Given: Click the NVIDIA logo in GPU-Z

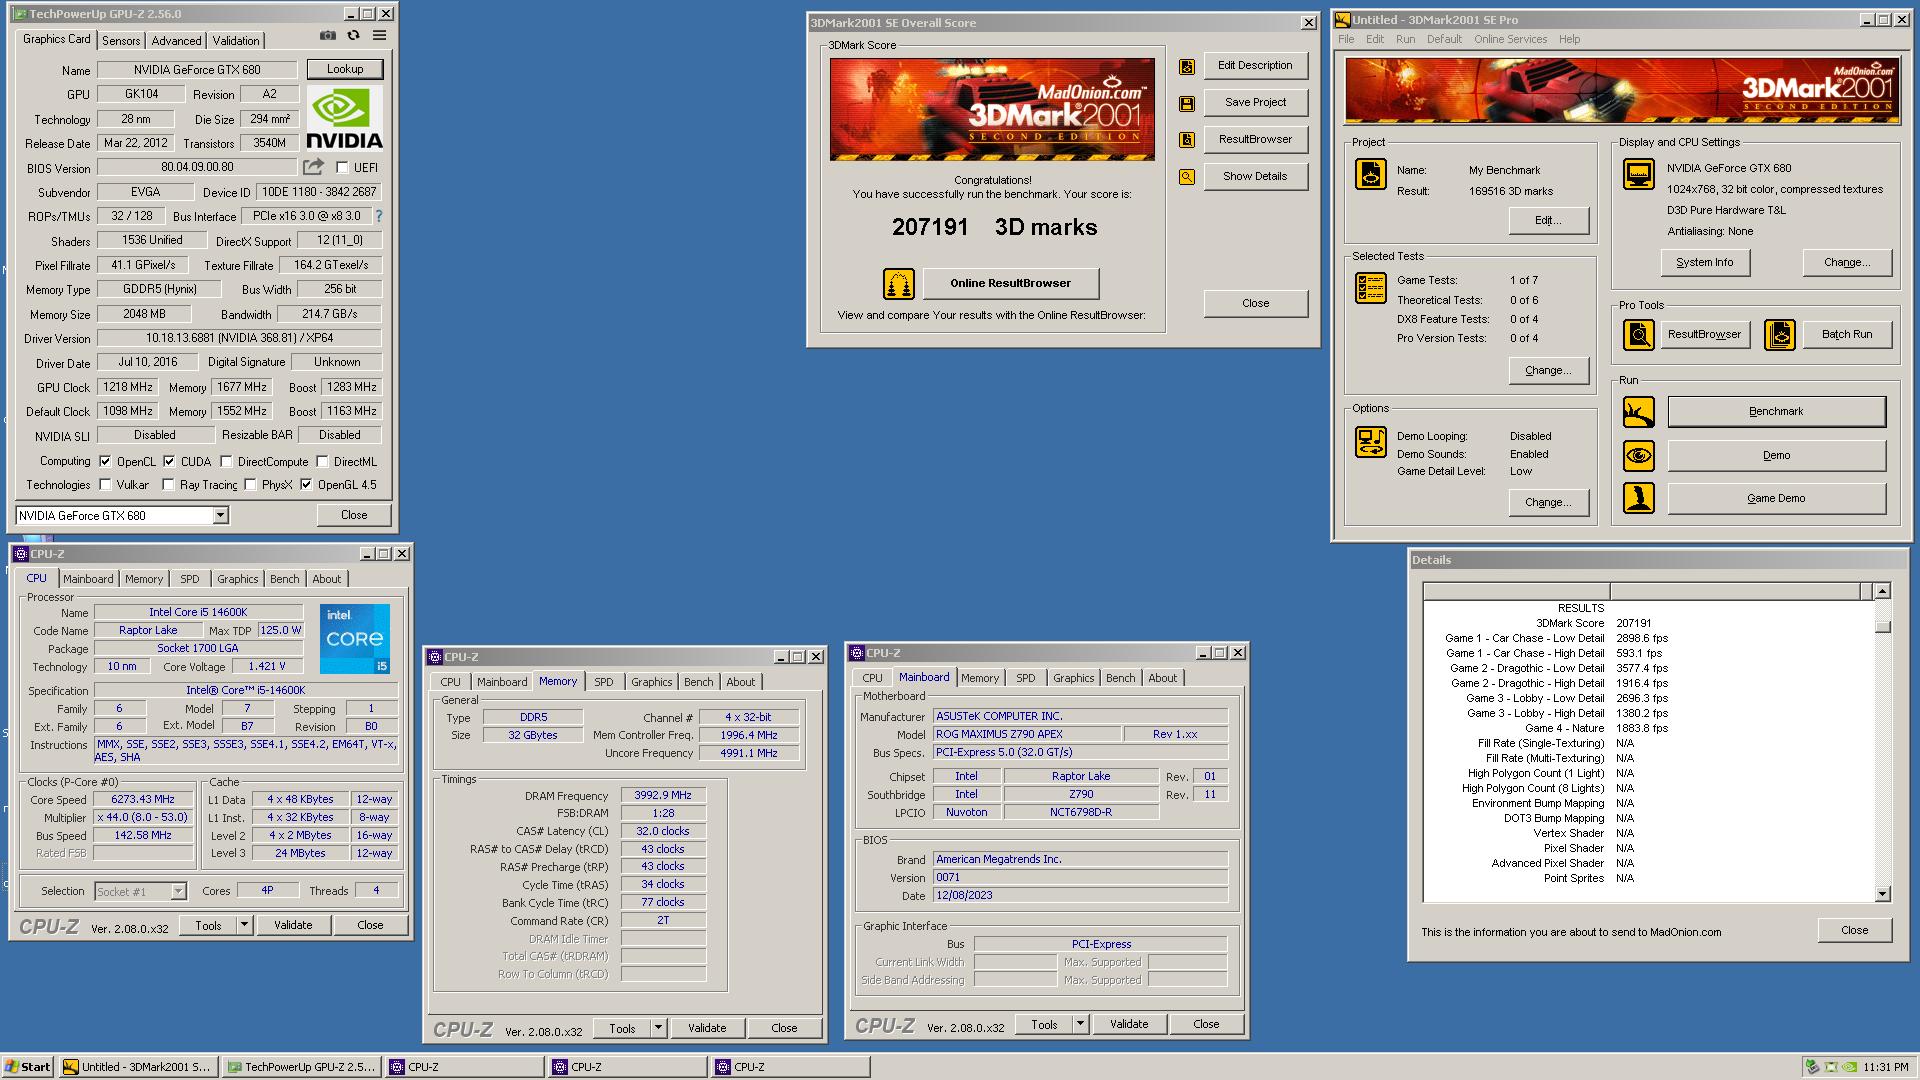Looking at the screenshot, I should click(x=345, y=118).
